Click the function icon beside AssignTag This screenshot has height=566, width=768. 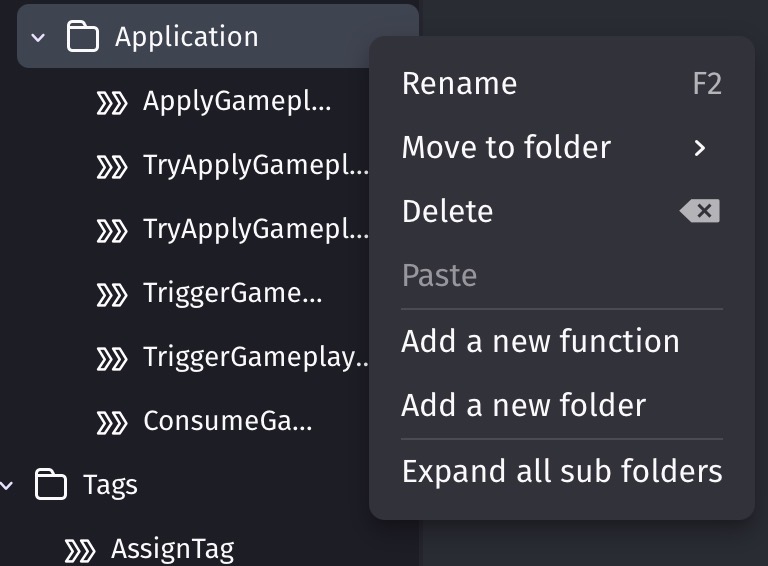point(80,550)
